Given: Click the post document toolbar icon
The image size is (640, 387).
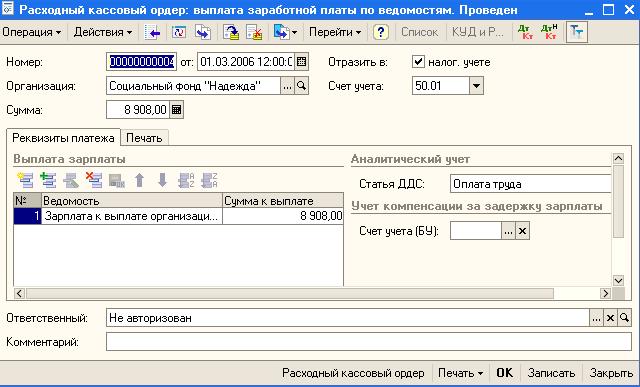Looking at the screenshot, I should coord(231,32).
